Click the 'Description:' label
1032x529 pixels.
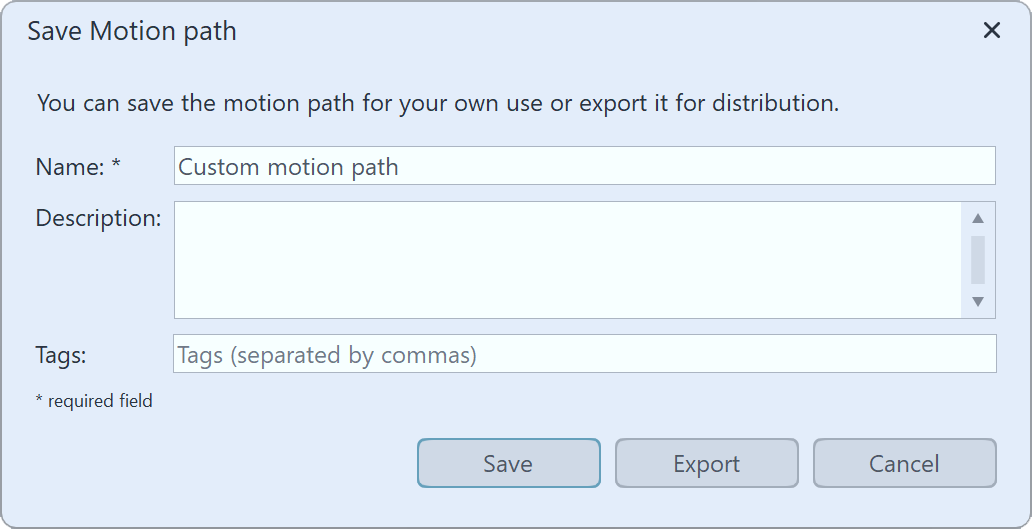point(98,218)
